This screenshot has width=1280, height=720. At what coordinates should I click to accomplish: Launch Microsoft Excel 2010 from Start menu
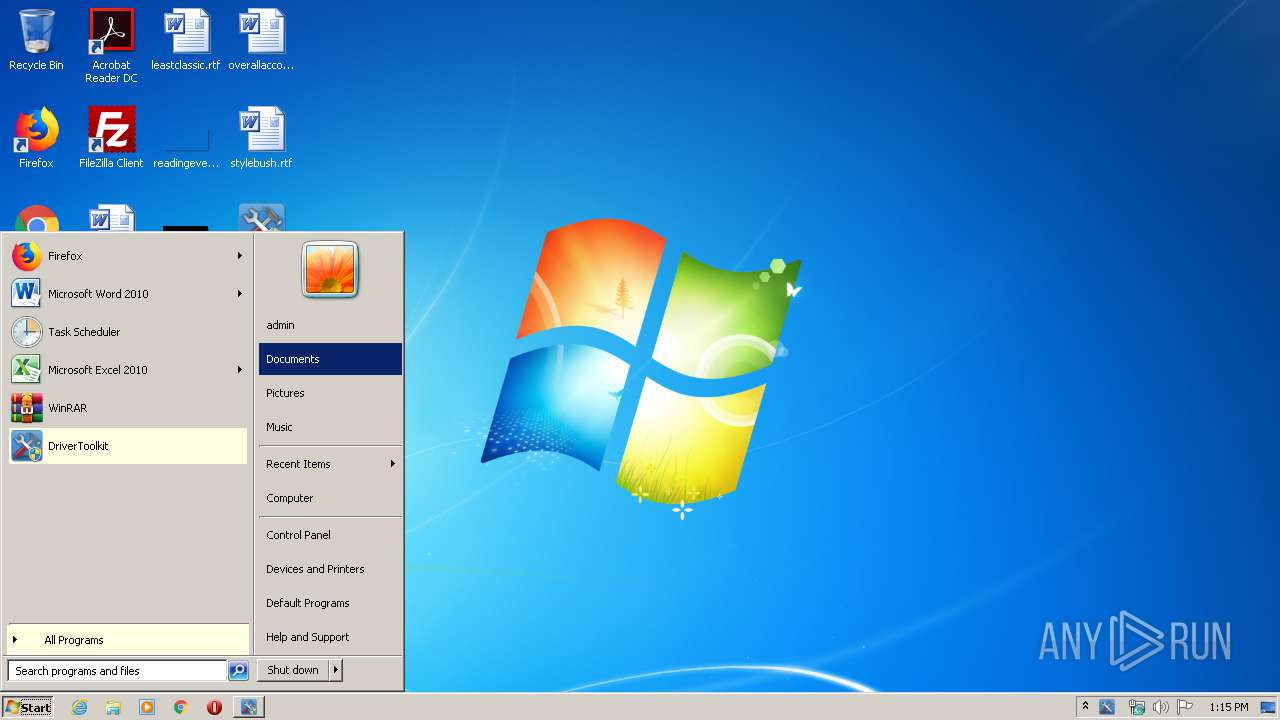pyautogui.click(x=128, y=370)
